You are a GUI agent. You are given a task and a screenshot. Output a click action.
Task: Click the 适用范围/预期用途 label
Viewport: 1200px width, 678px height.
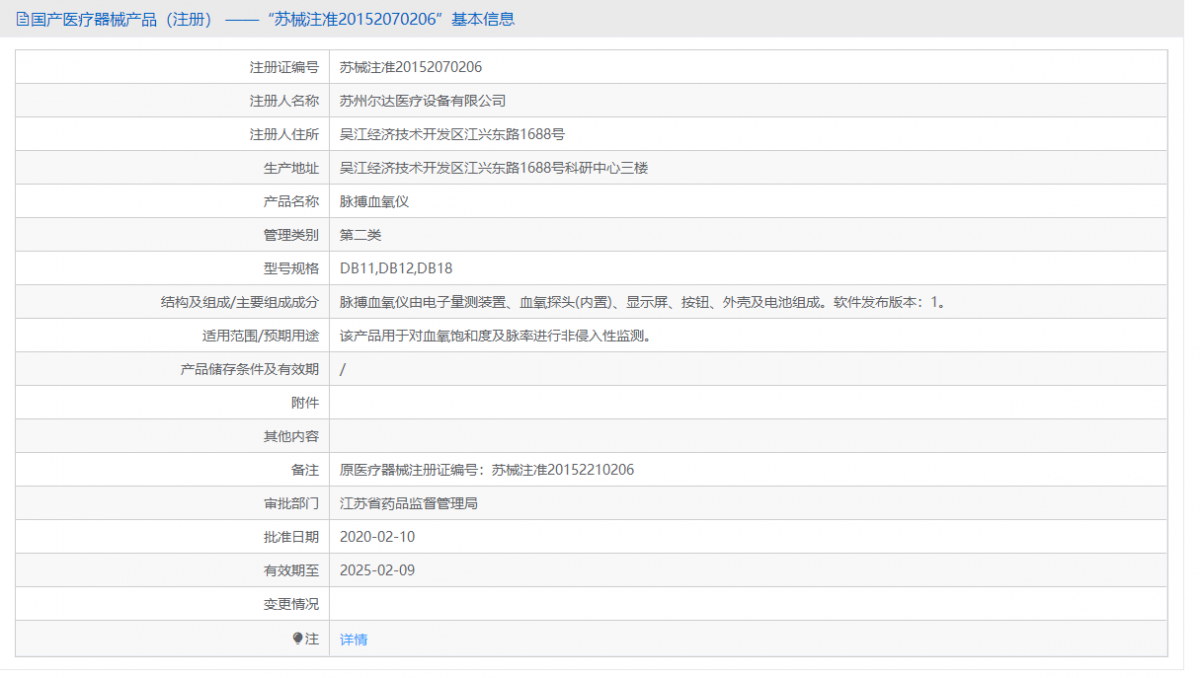260,336
